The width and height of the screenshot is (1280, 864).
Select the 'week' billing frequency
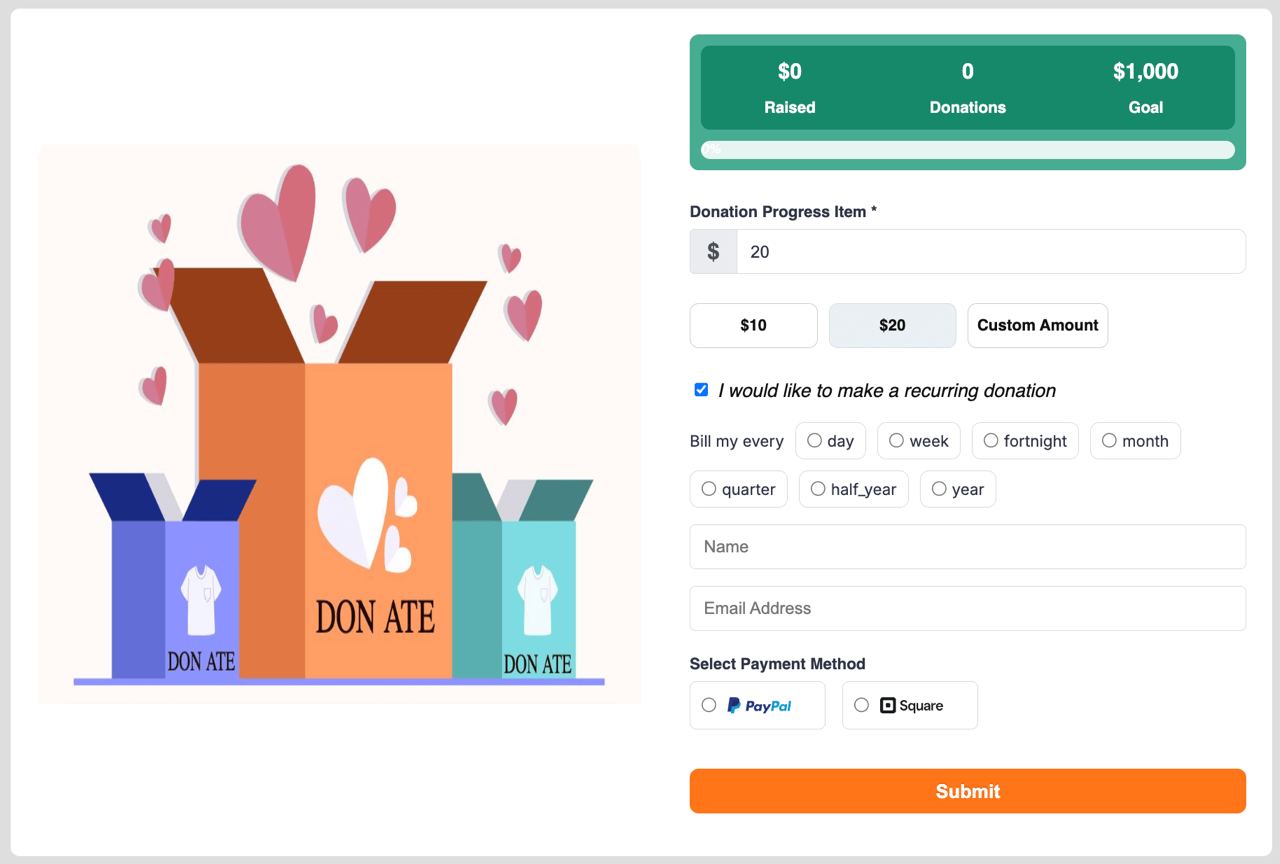895,440
